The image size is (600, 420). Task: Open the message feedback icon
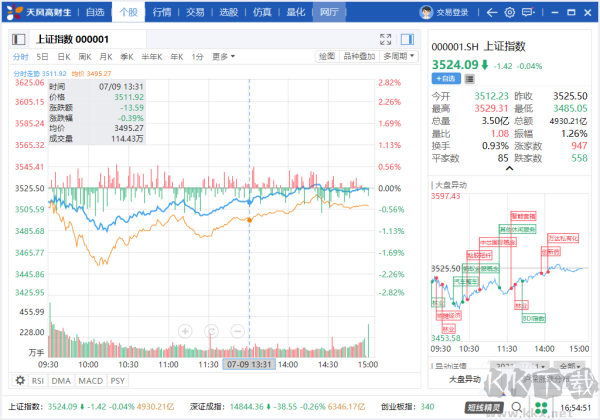click(x=528, y=13)
